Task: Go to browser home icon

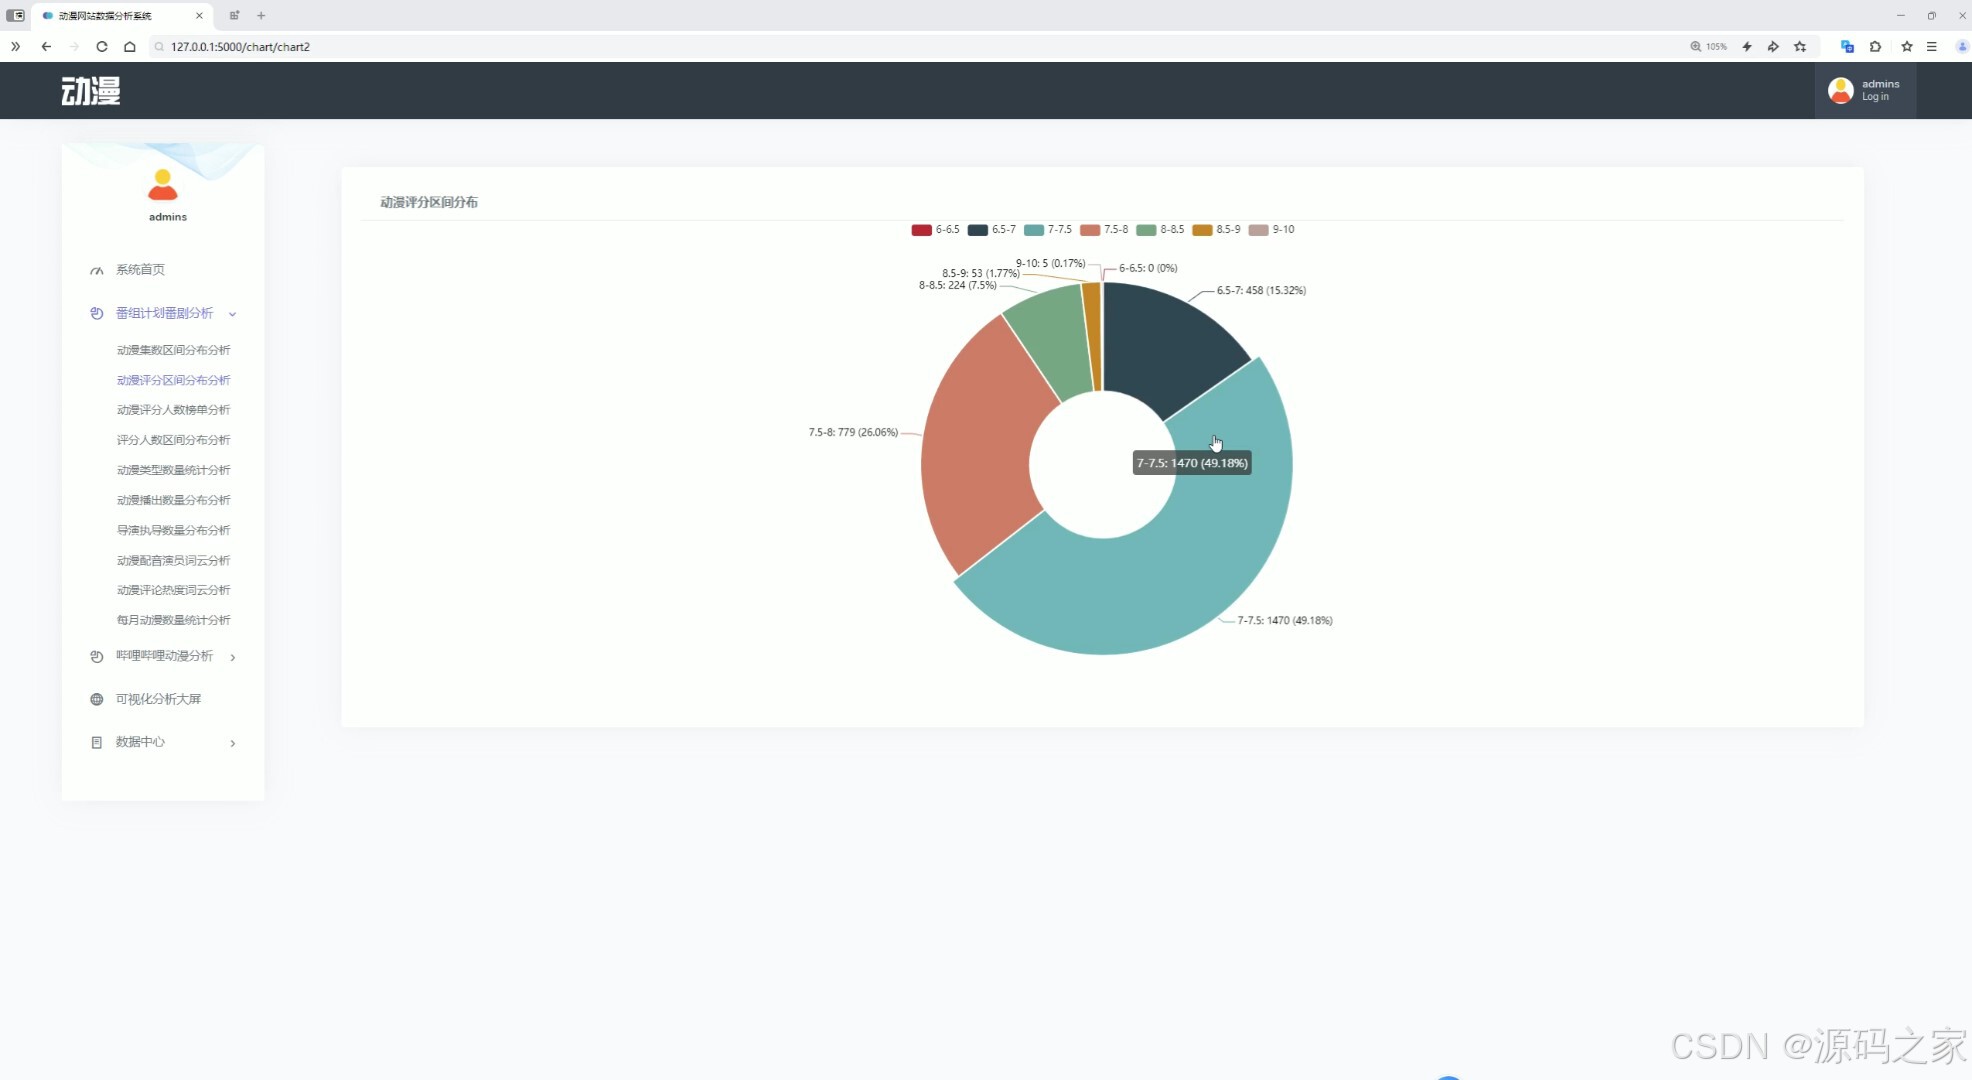Action: (130, 47)
